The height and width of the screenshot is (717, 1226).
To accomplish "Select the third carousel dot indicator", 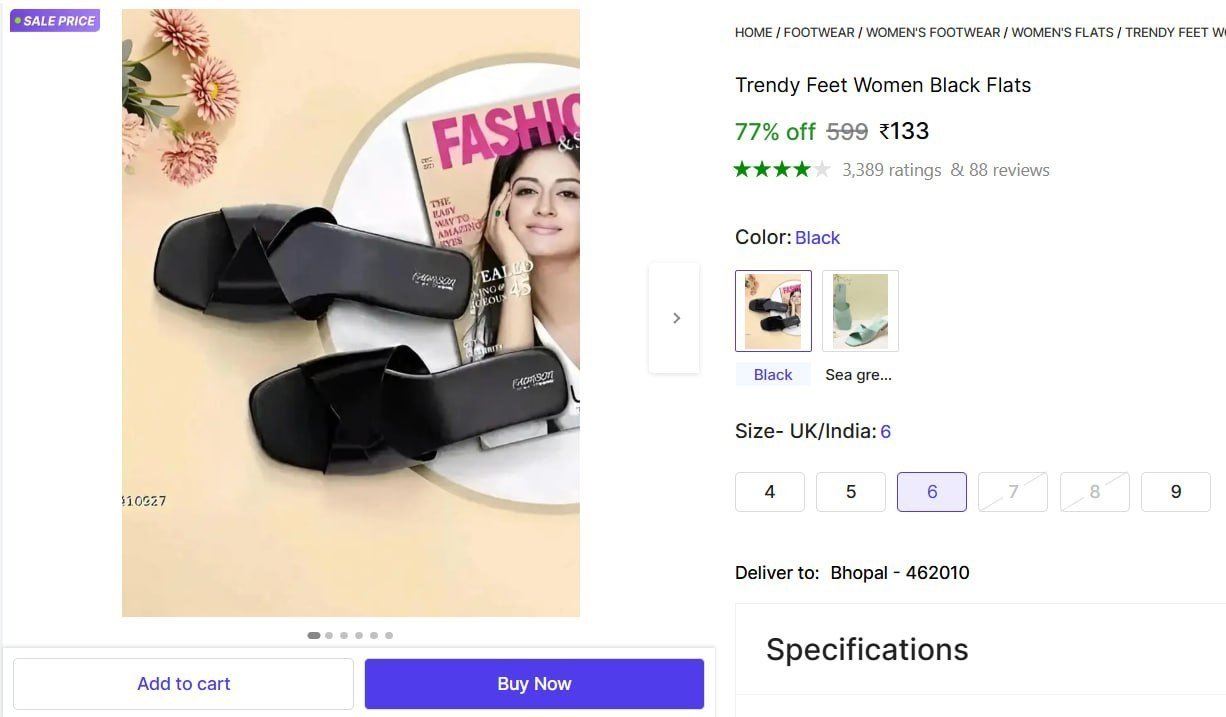I will pos(344,635).
